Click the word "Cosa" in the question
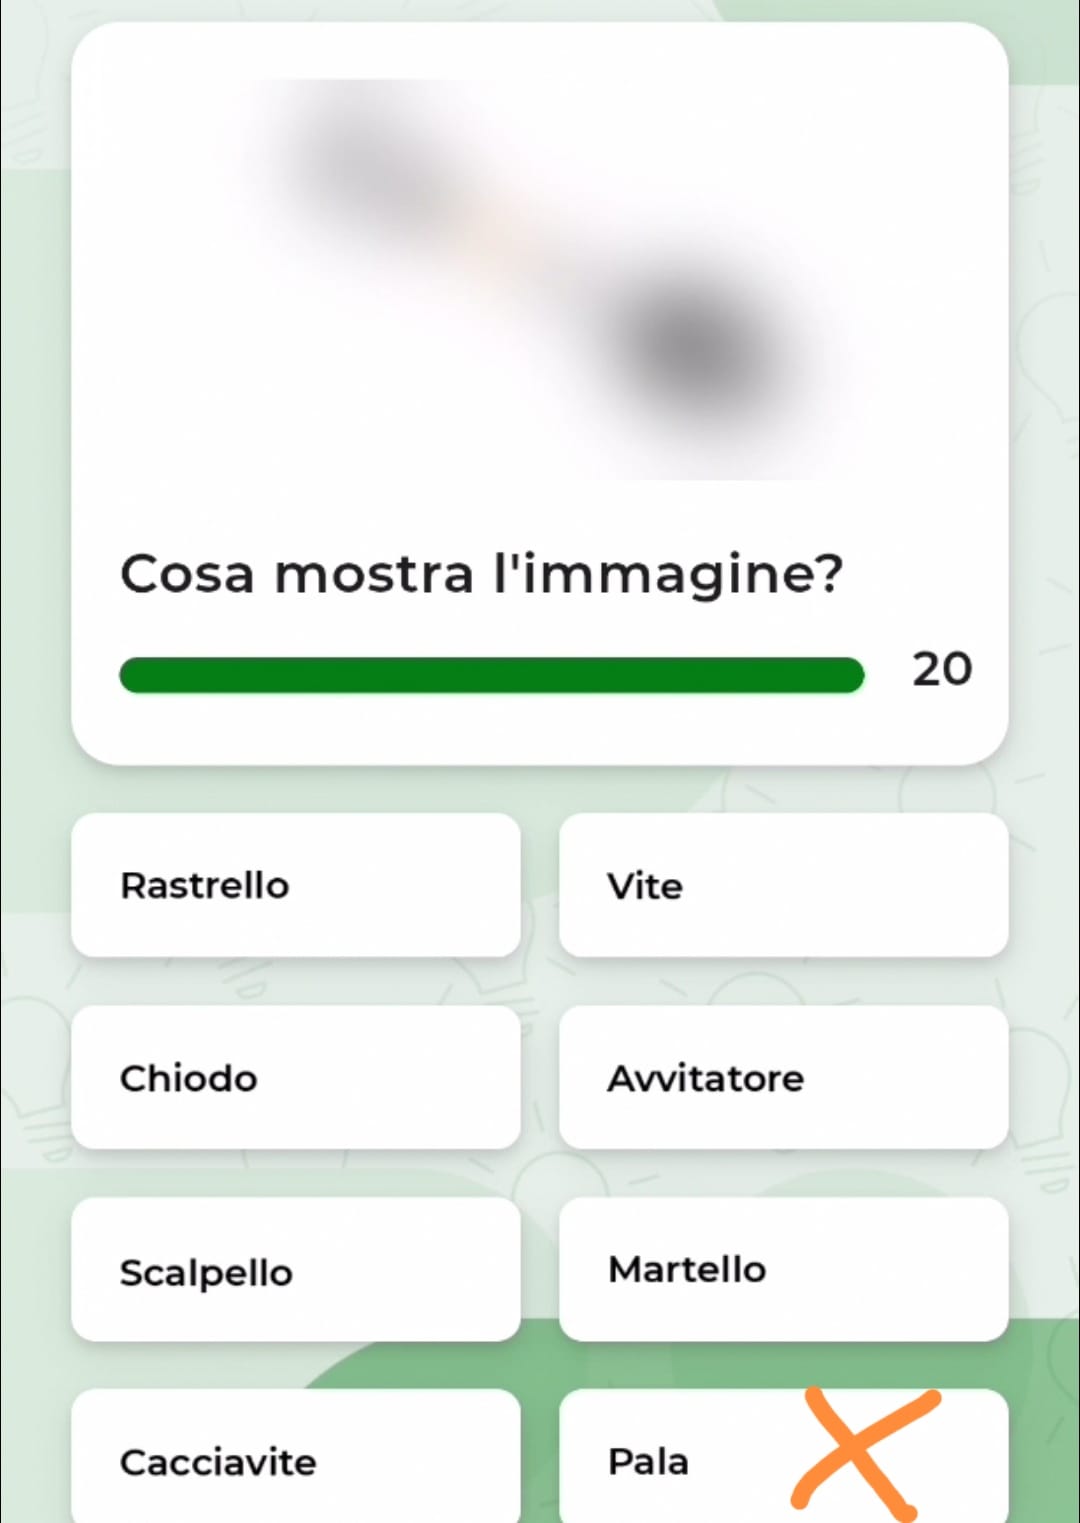 [187, 575]
